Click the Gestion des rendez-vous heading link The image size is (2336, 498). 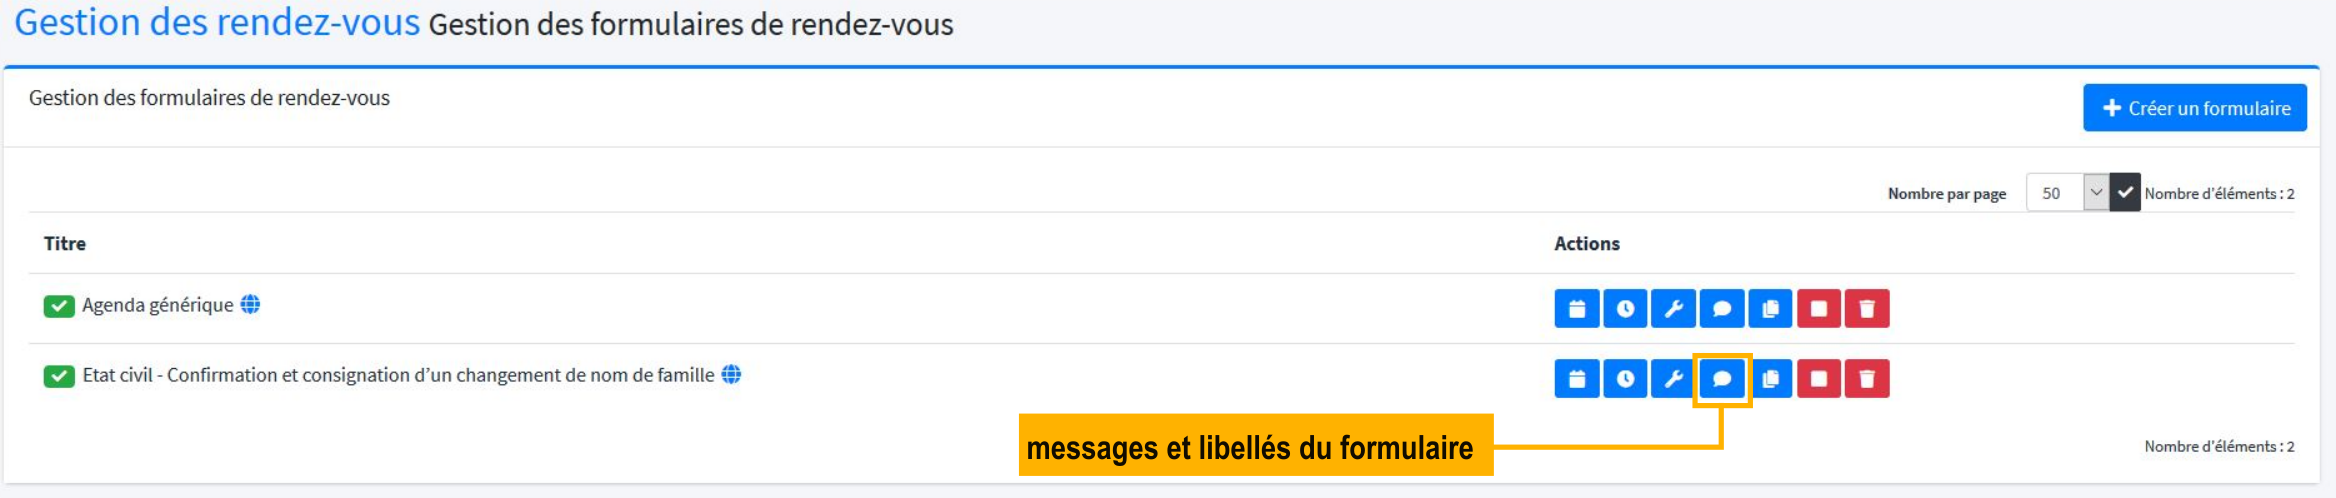(217, 22)
